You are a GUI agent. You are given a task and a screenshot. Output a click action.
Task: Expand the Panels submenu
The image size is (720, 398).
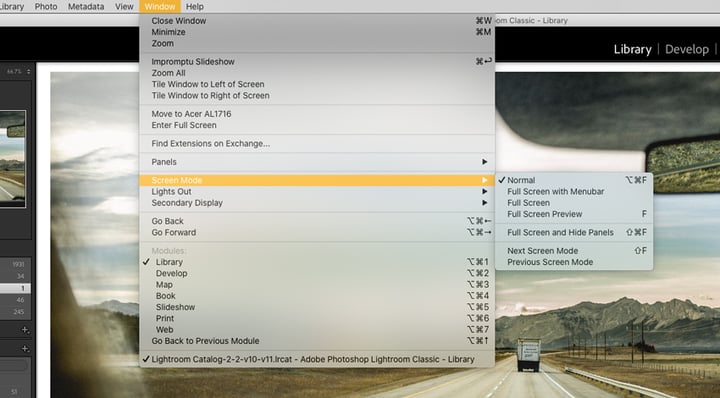pos(317,162)
